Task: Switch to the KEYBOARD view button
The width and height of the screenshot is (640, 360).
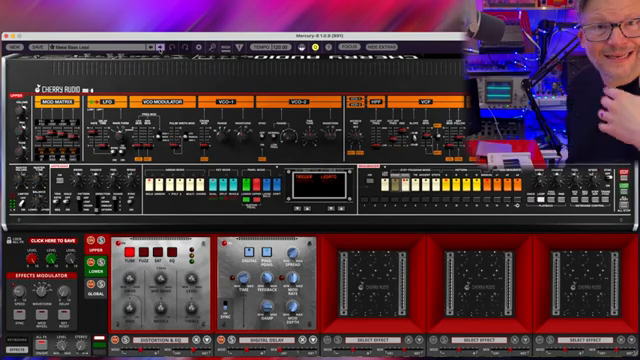Action: pos(17,340)
